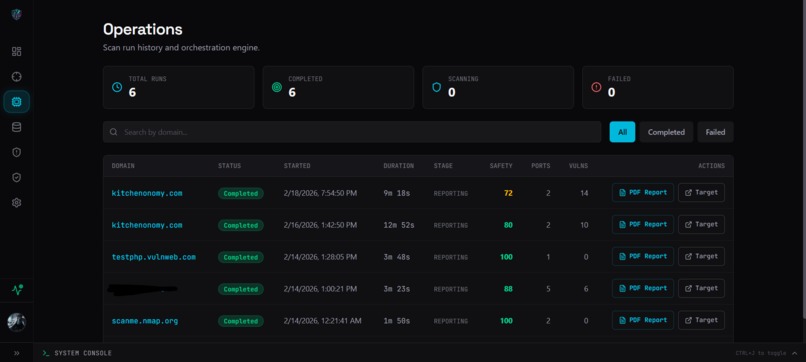This screenshot has width=806, height=362.
Task: Click the DOMAIN column header
Action: pos(123,166)
